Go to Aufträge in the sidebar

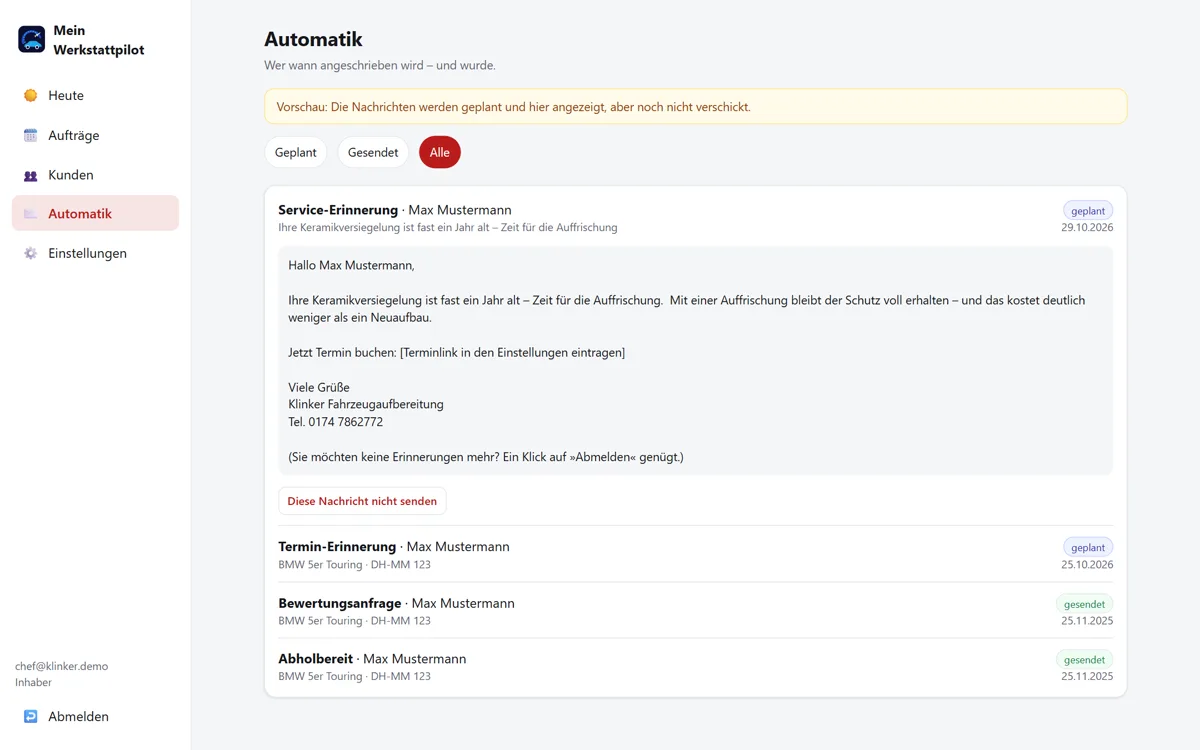[x=95, y=135]
